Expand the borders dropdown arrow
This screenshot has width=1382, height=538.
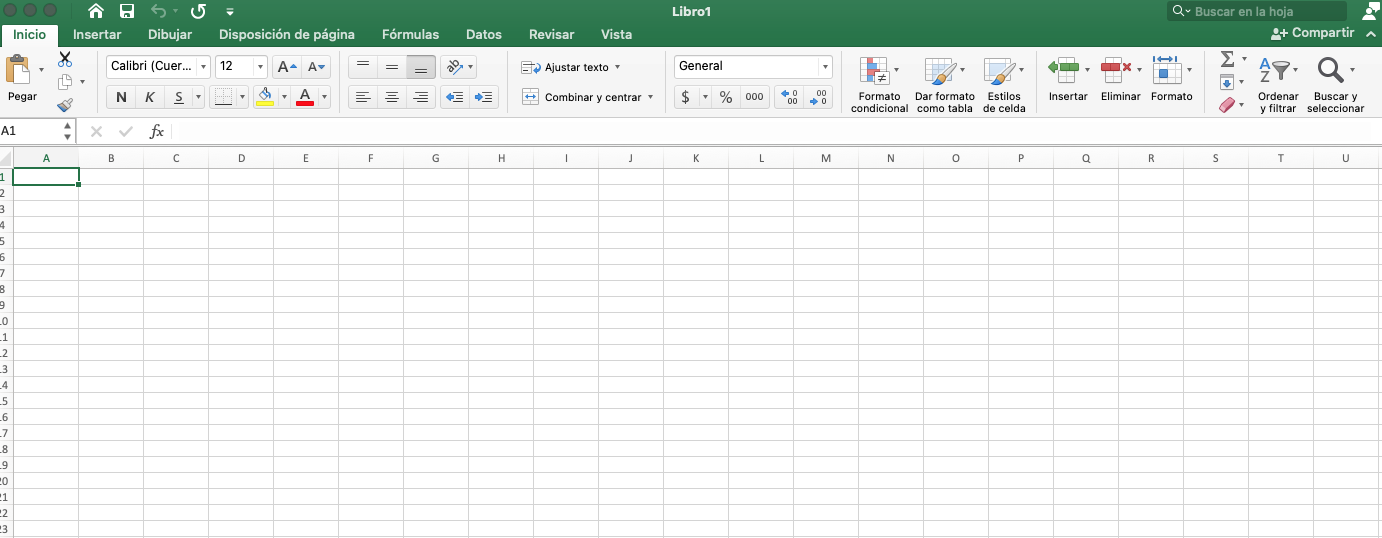pyautogui.click(x=242, y=97)
